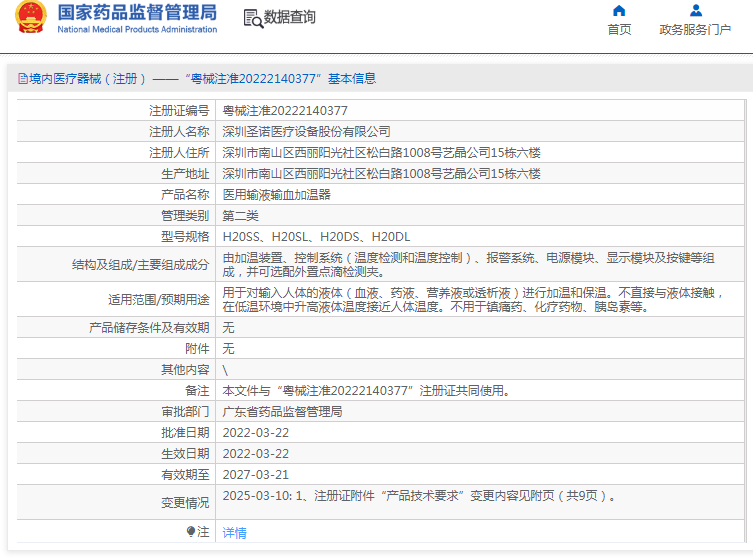This screenshot has height=558, width=753.
Task: Click the home house icon
Action: [619, 11]
